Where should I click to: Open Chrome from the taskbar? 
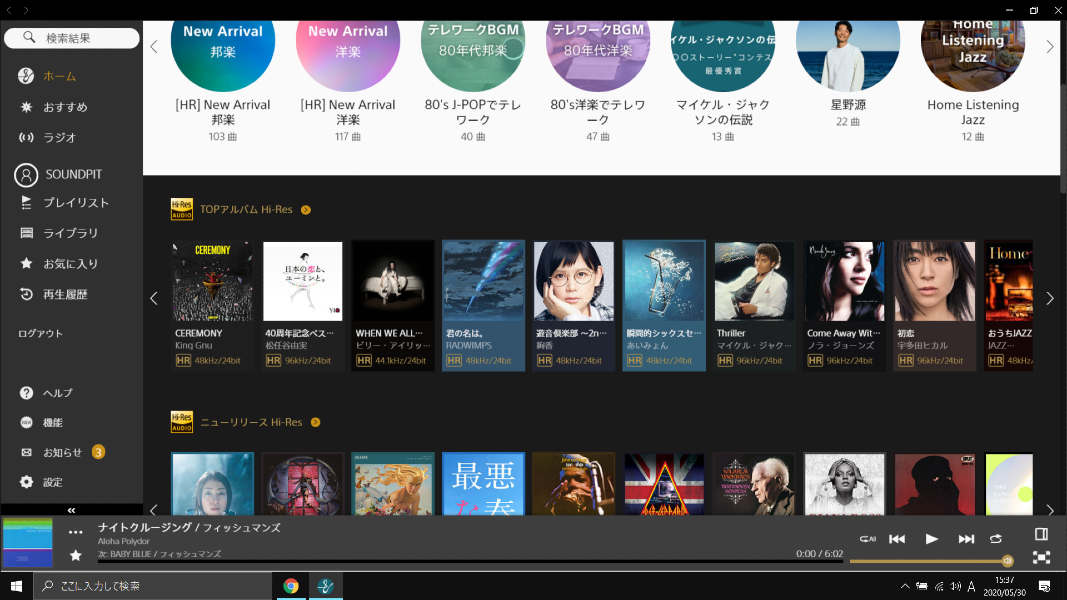coord(291,586)
